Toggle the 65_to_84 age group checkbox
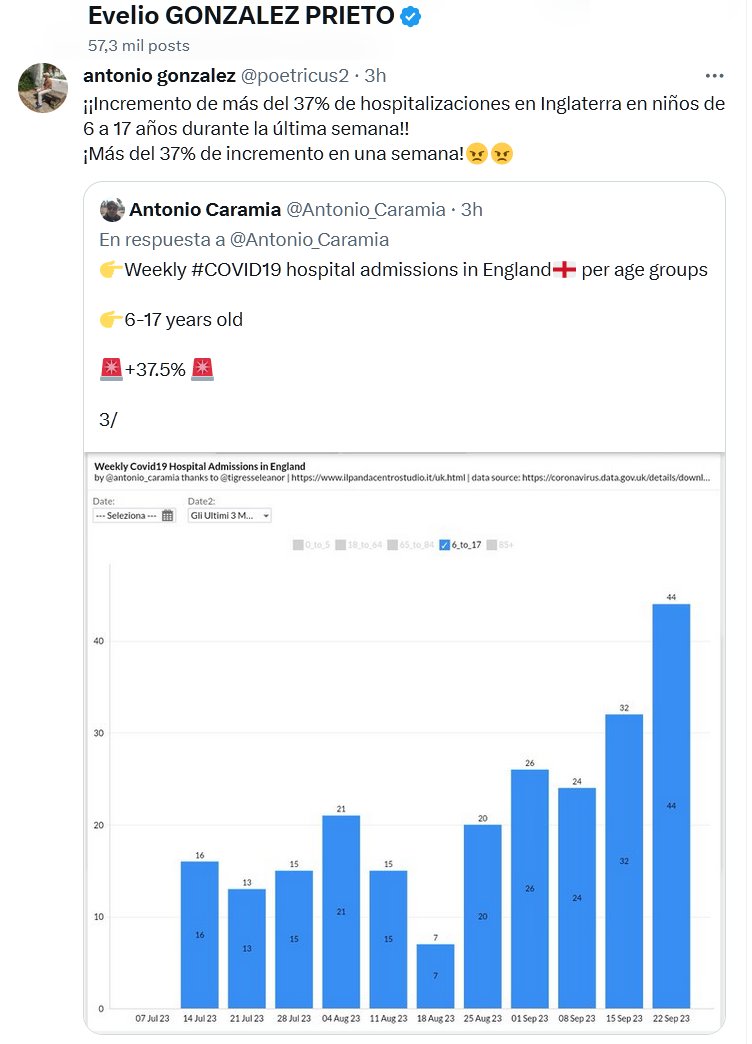The height and width of the screenshot is (1044, 752). pos(392,545)
